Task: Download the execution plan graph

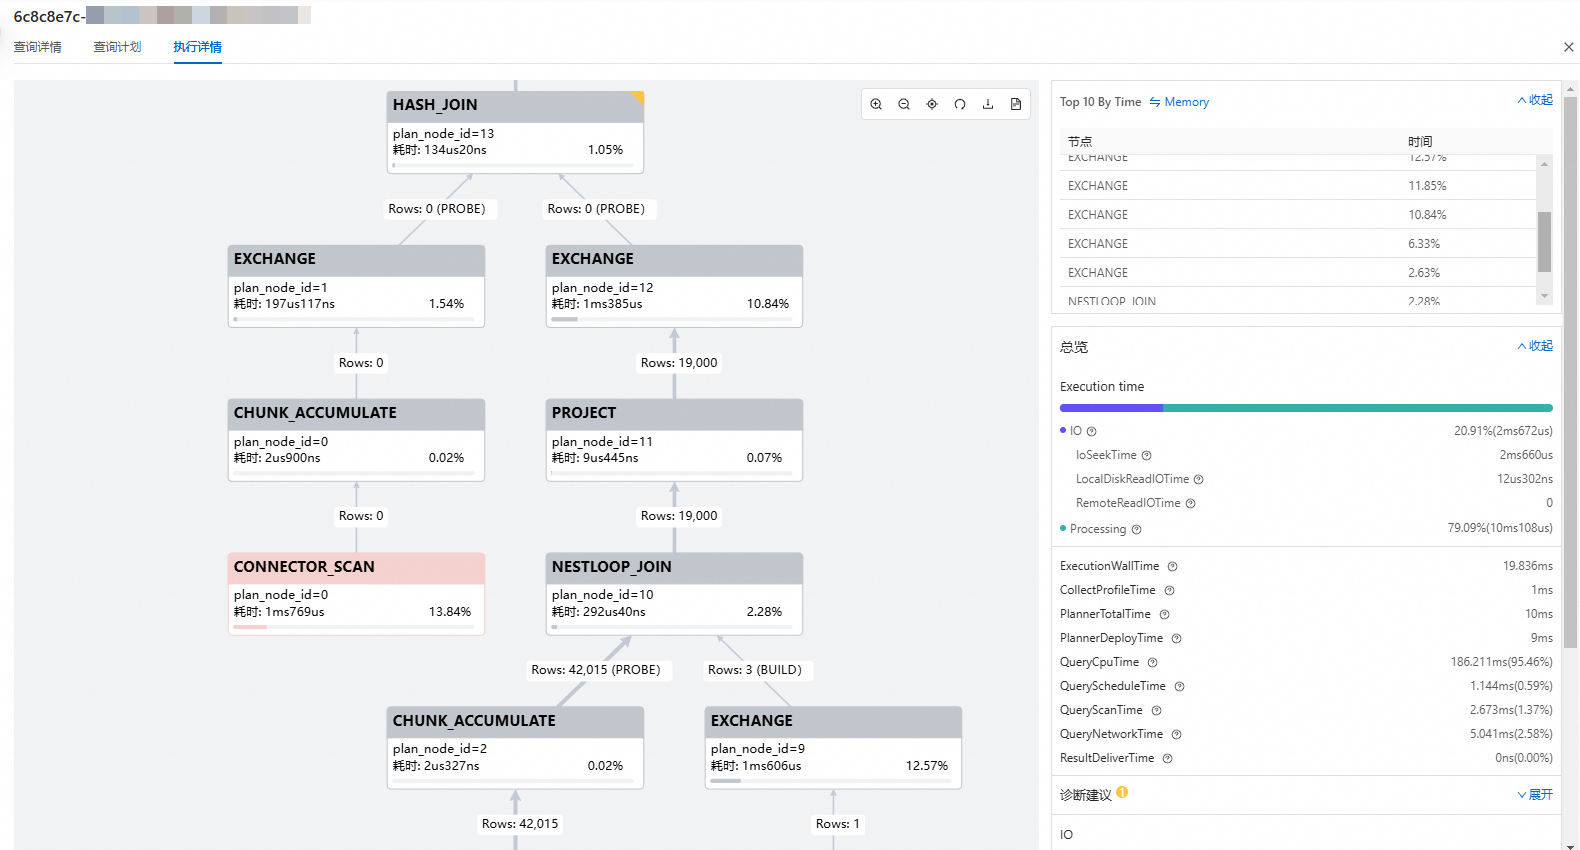Action: point(988,104)
